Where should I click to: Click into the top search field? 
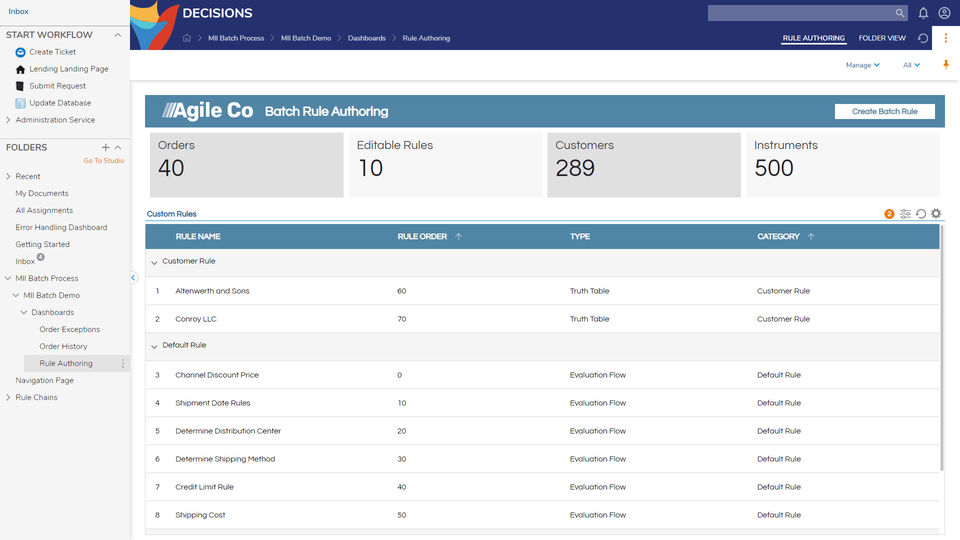click(800, 13)
